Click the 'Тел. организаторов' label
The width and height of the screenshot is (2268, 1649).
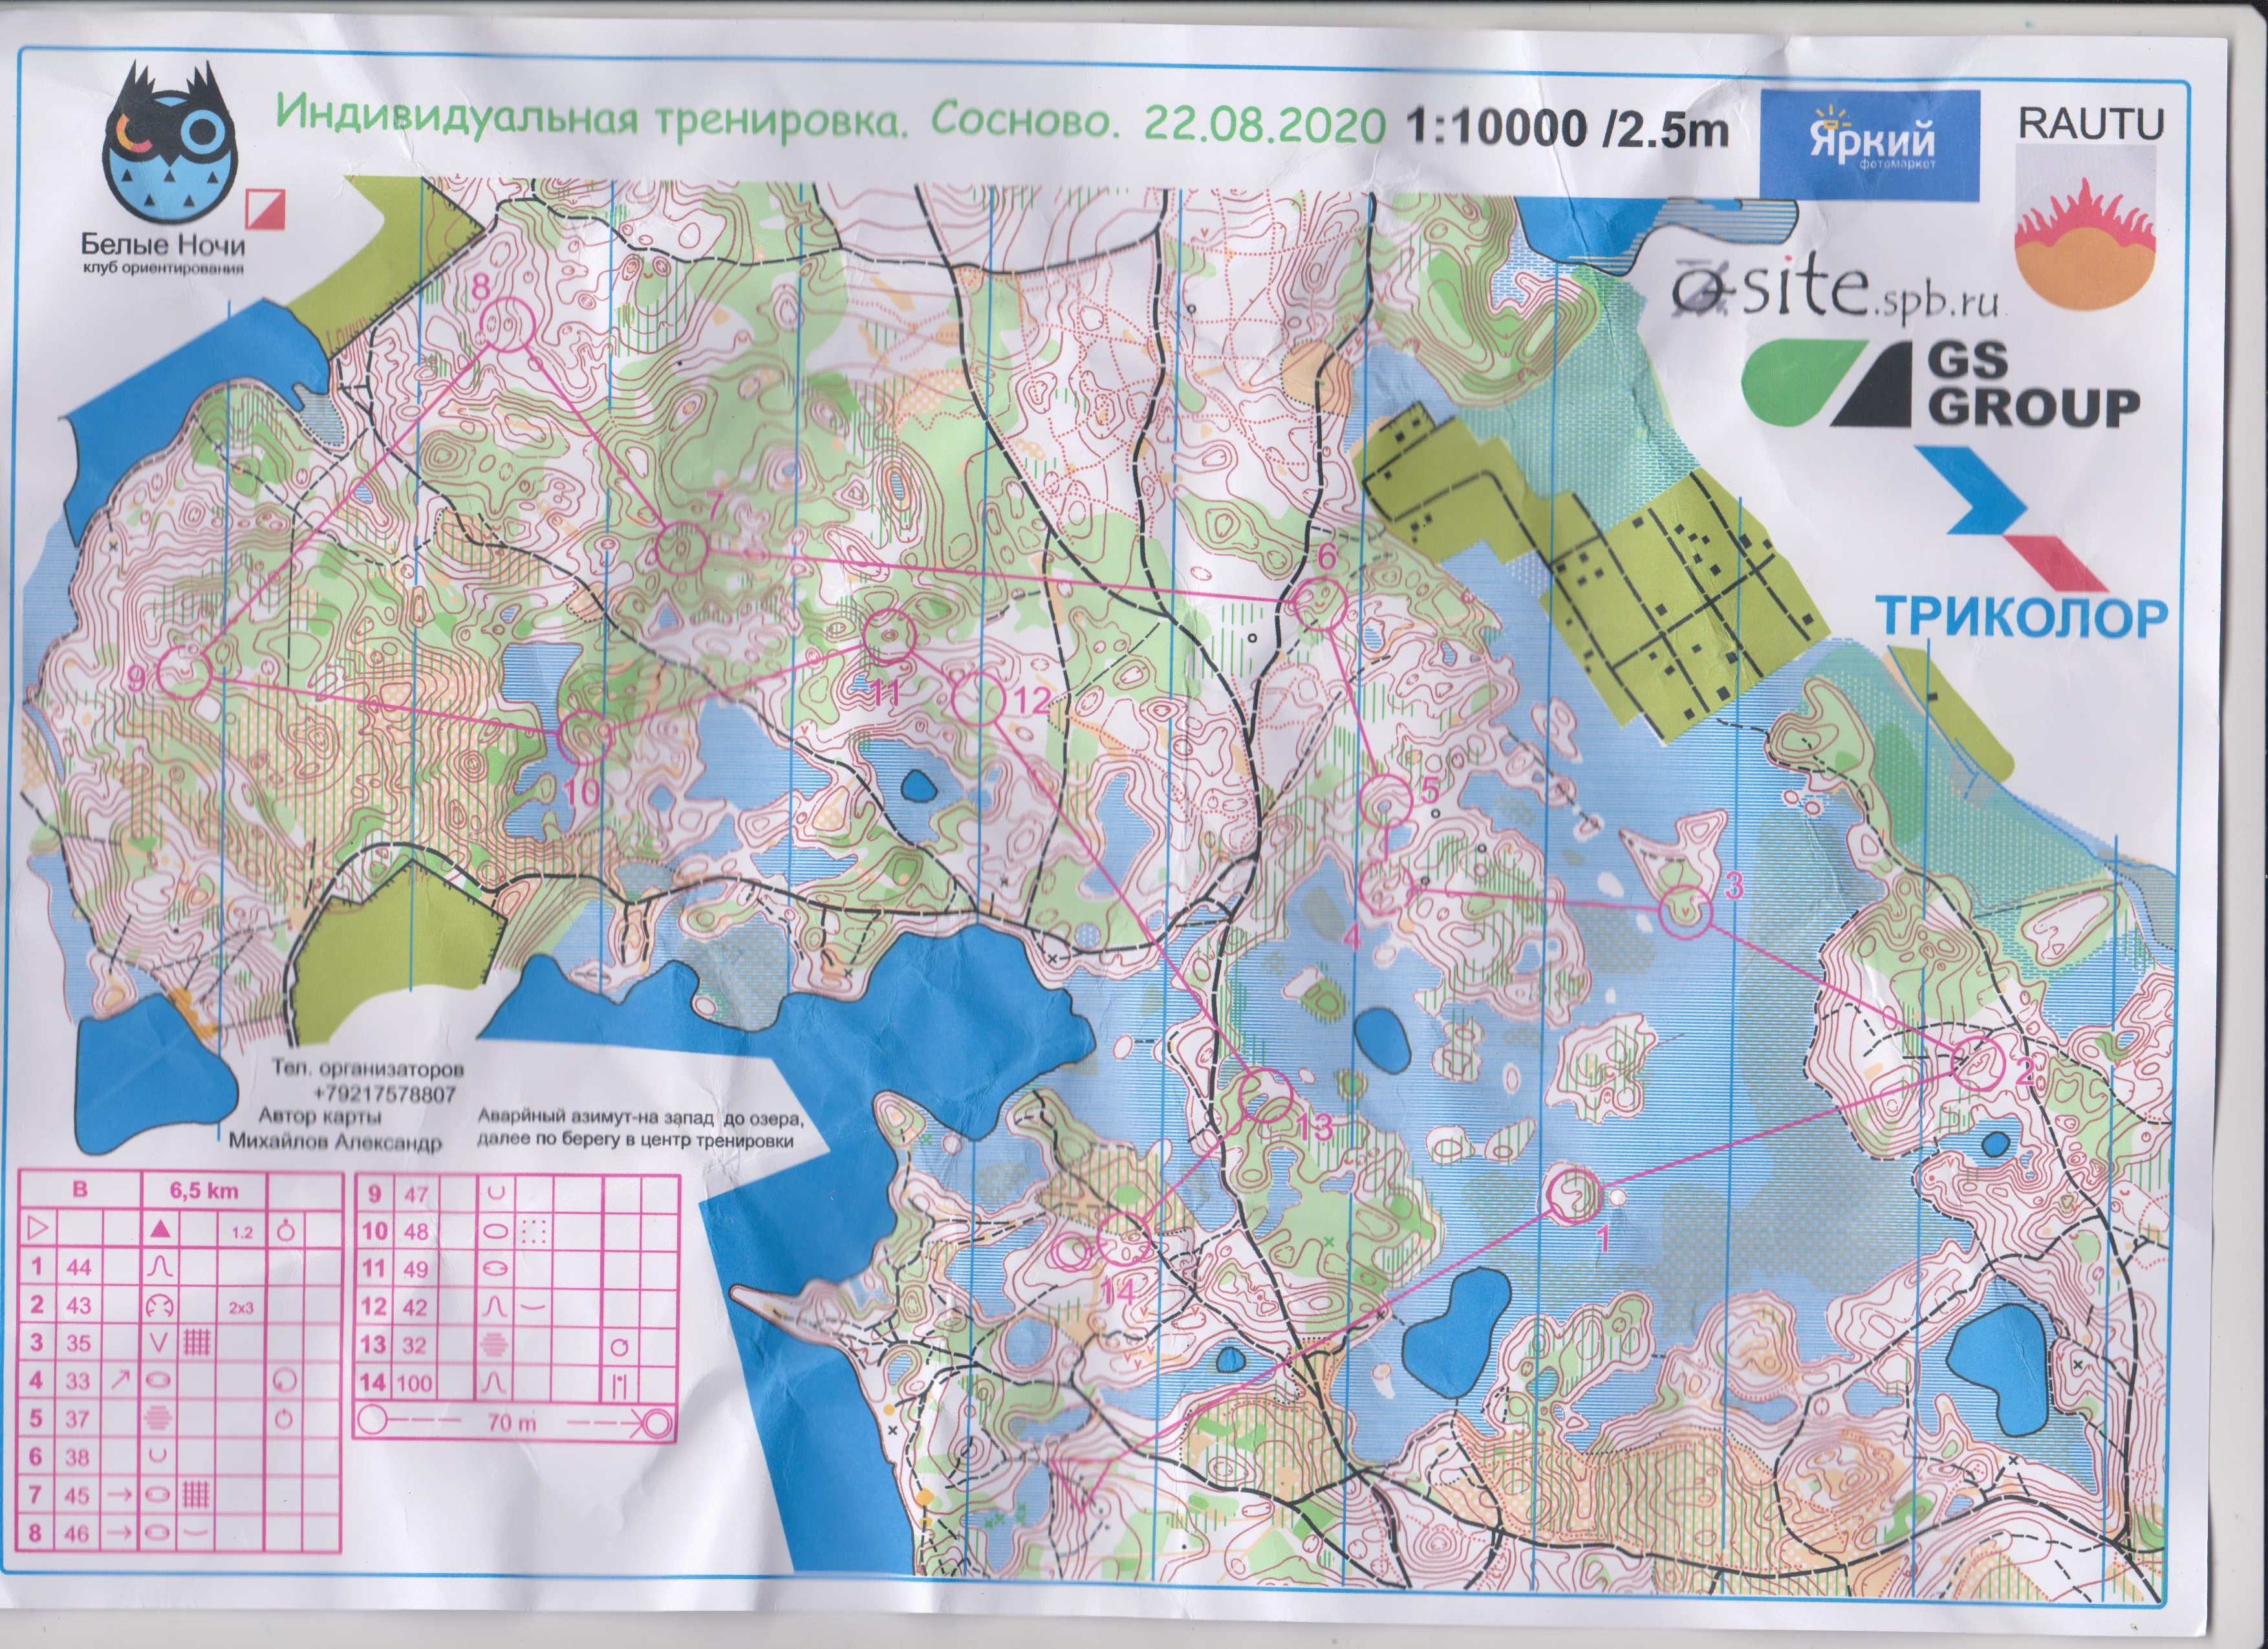click(x=369, y=1070)
